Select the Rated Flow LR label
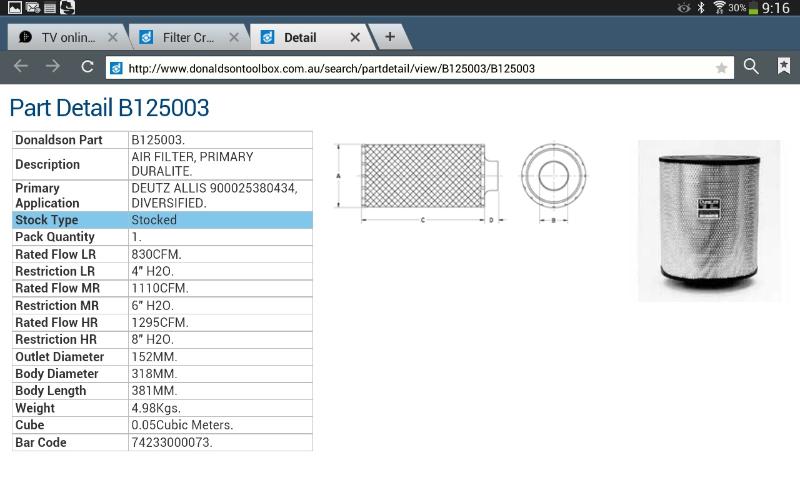The image size is (800, 500). point(55,254)
